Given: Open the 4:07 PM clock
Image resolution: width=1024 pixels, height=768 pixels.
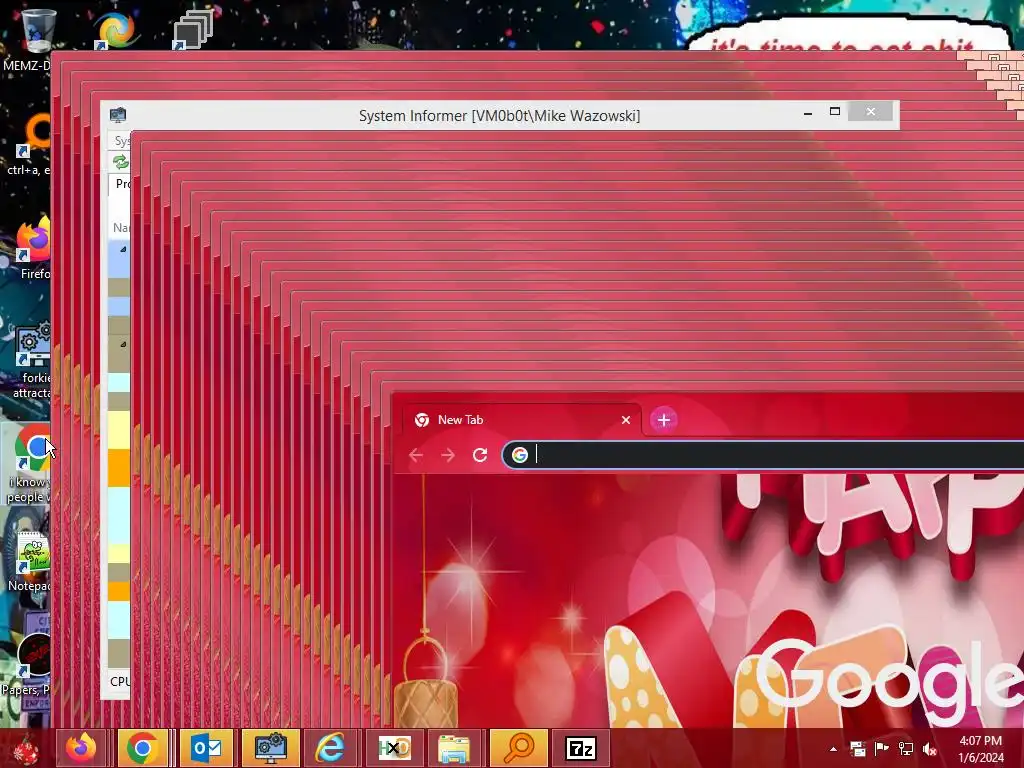Looking at the screenshot, I should click(x=980, y=749).
